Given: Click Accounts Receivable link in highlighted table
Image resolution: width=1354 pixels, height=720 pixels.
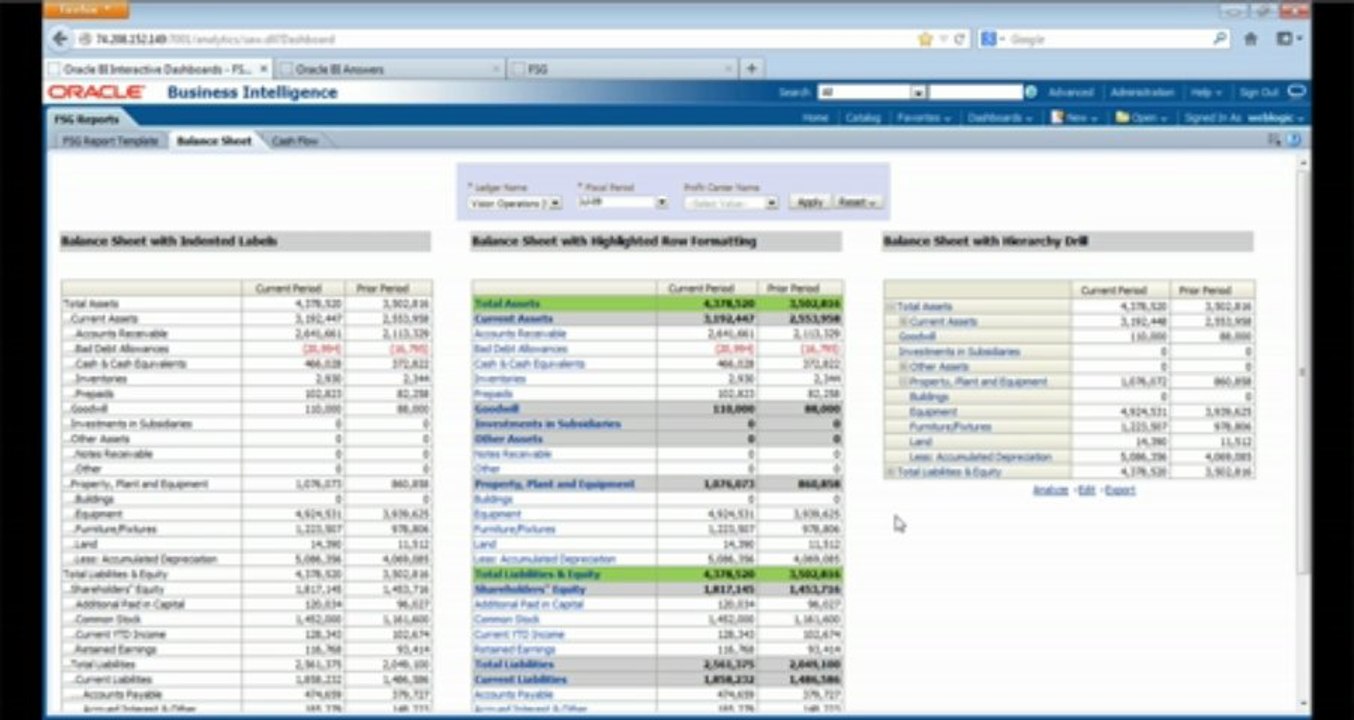Looking at the screenshot, I should tap(520, 334).
